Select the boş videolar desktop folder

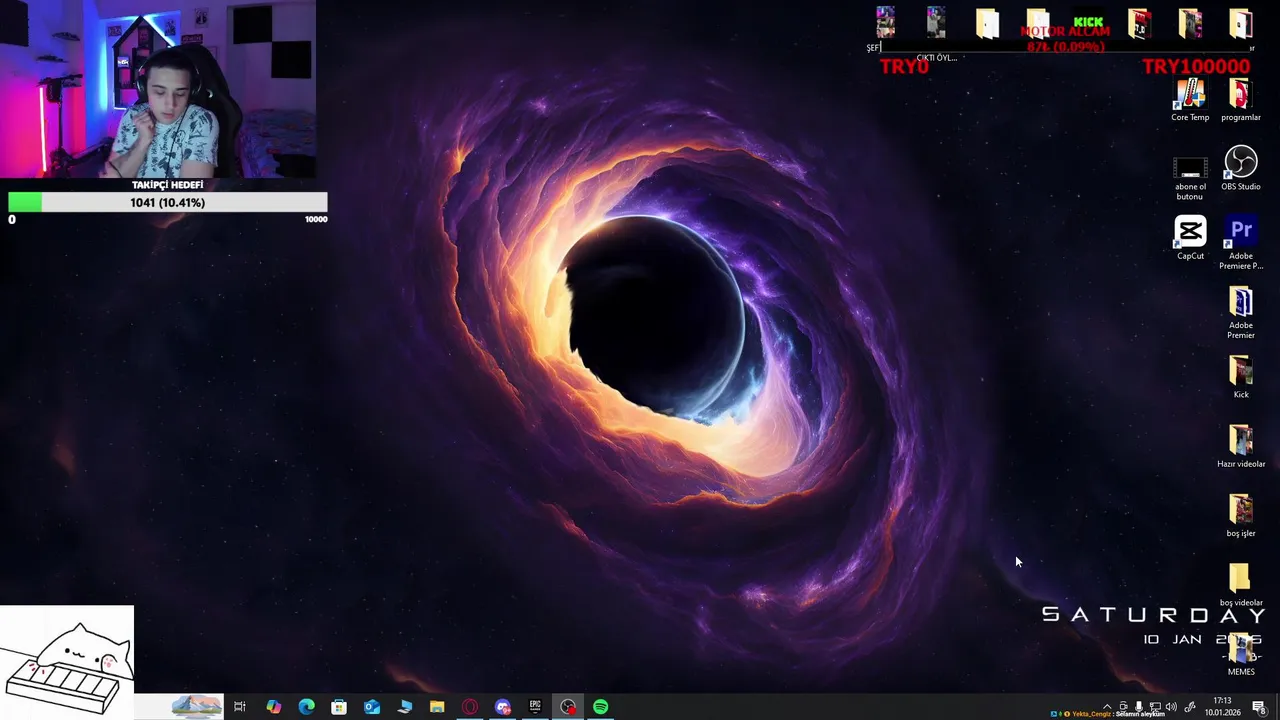pos(1241,584)
